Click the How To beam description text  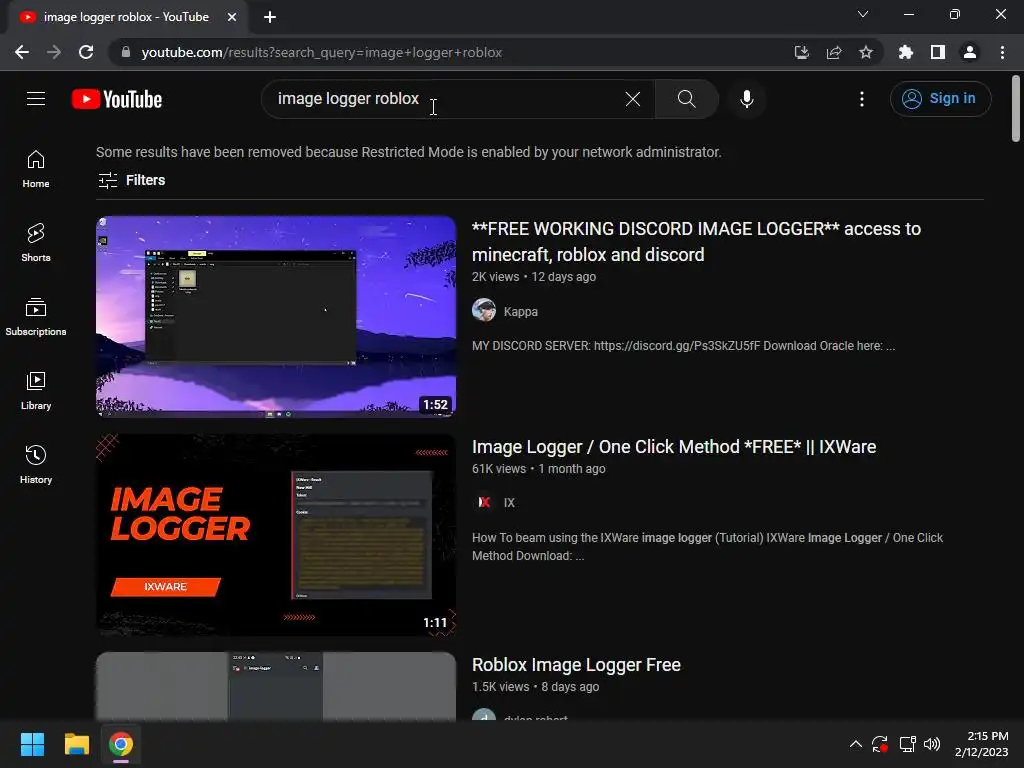coord(707,547)
